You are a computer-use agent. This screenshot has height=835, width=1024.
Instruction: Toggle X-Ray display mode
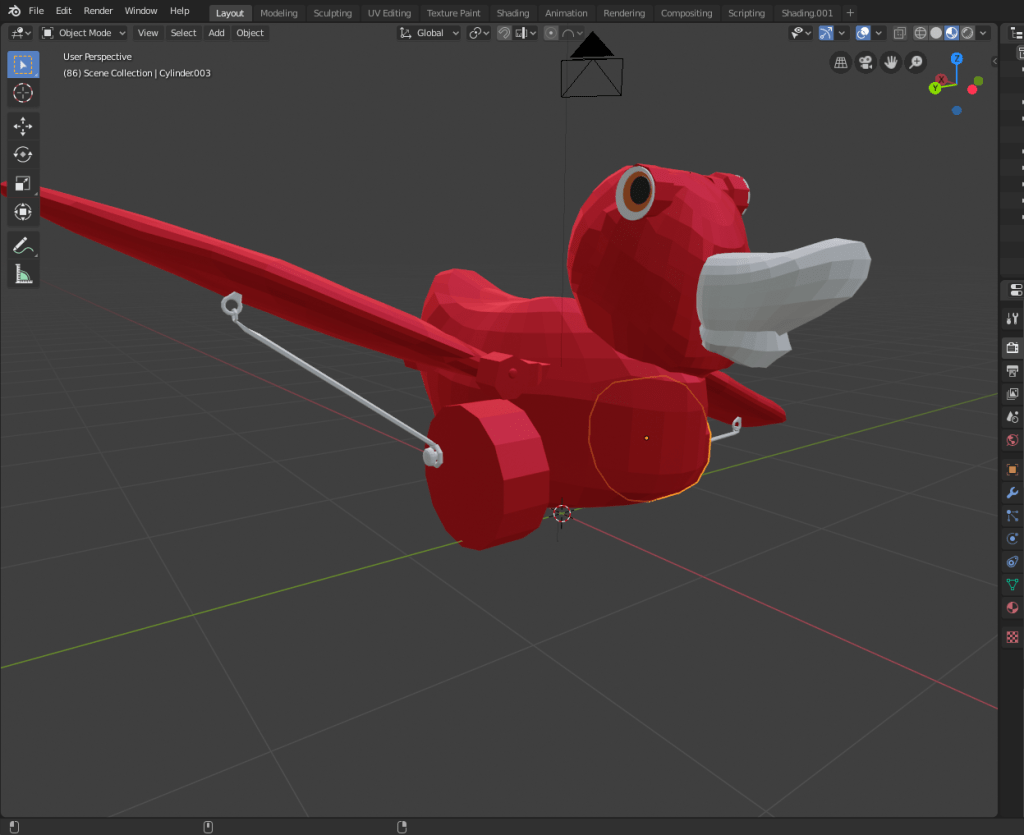click(x=899, y=33)
